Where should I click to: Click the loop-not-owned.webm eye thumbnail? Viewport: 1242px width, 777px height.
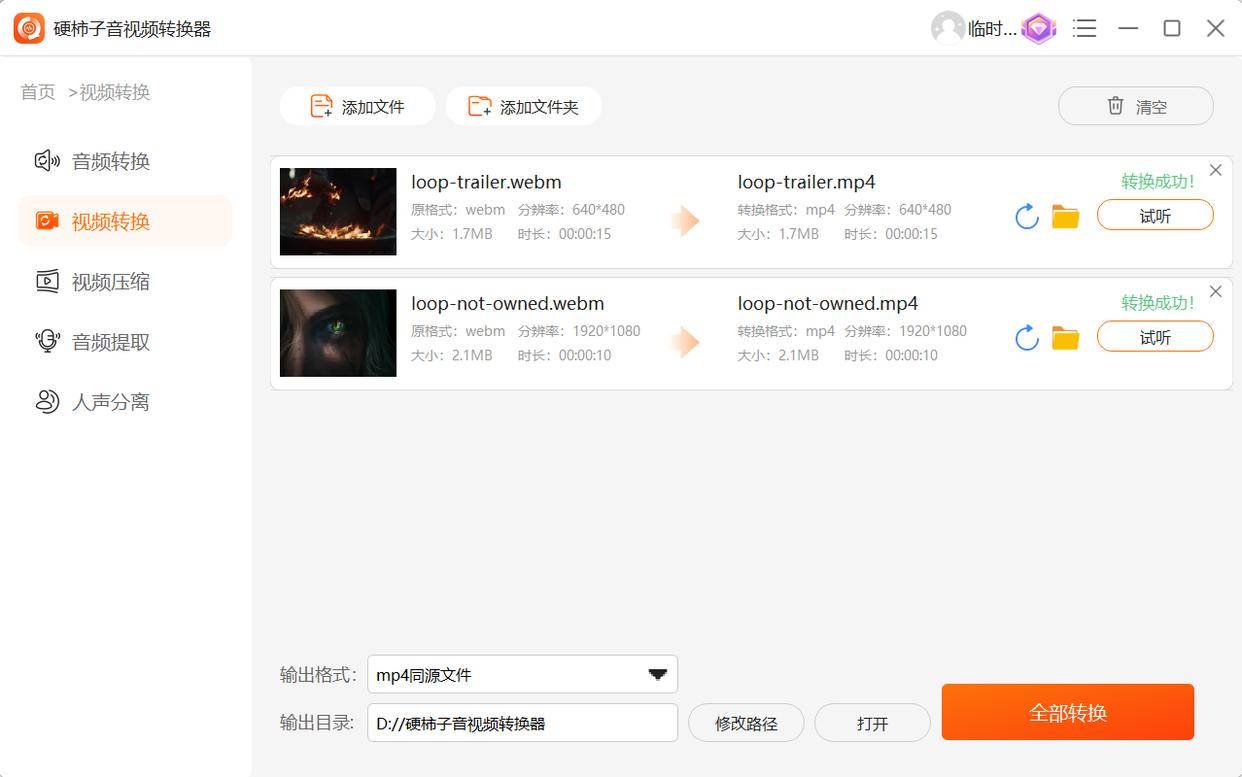pyautogui.click(x=338, y=333)
